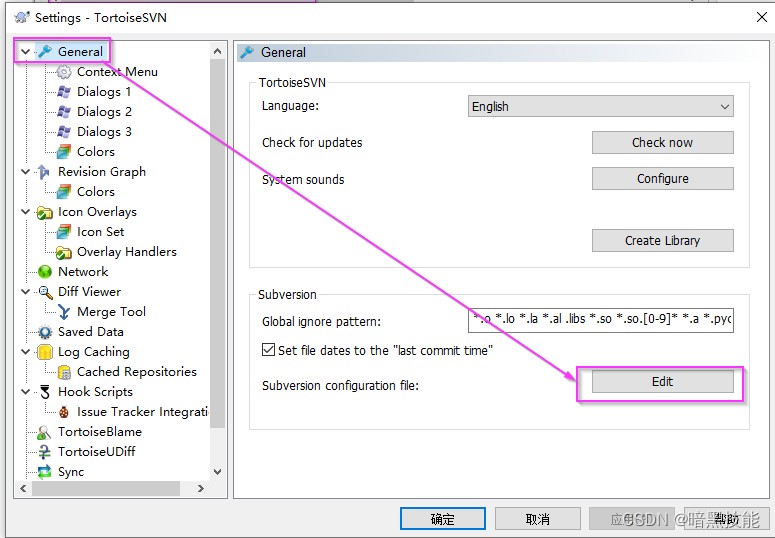
Task: Click the Dialogs 3 window icon
Action: pos(64,132)
